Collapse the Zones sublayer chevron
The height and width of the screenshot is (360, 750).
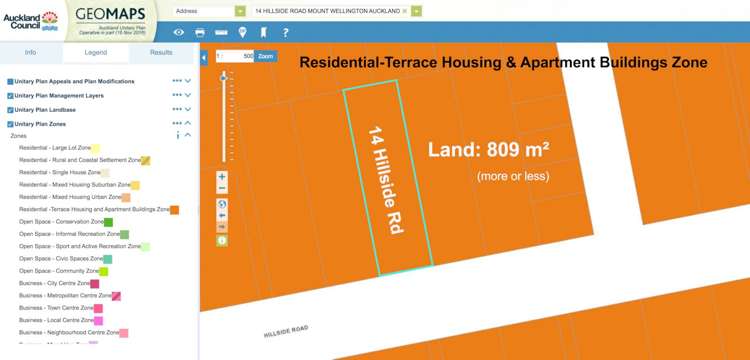click(x=188, y=135)
